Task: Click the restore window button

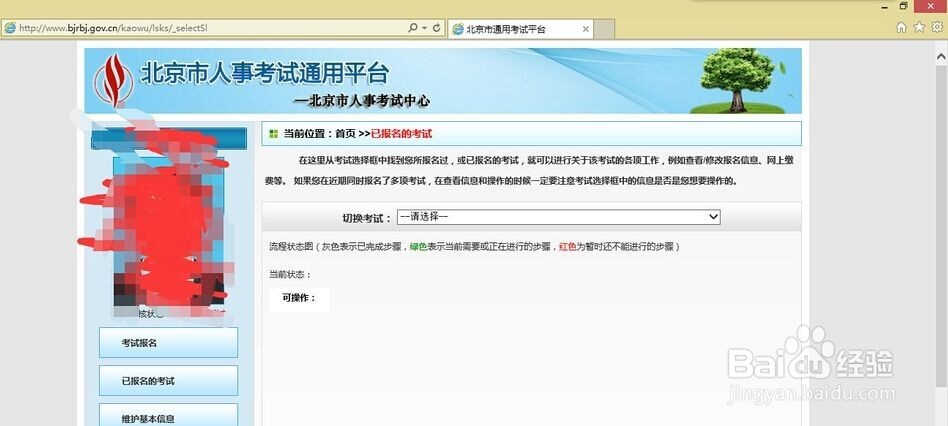Action: (x=904, y=5)
